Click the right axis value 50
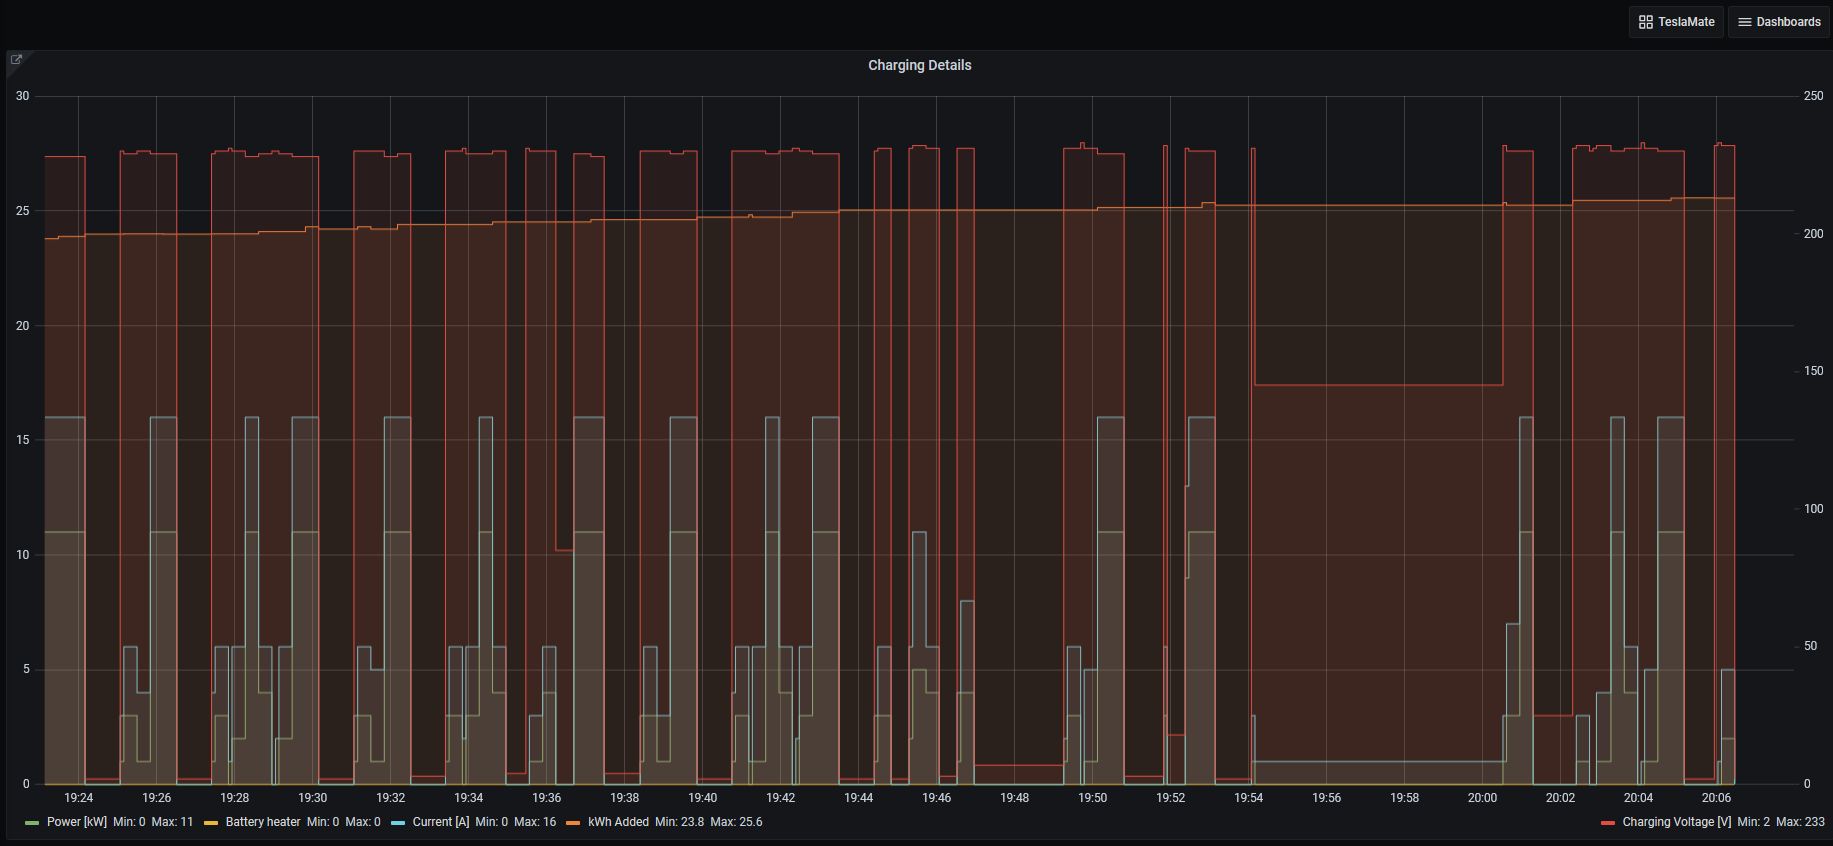1833x846 pixels. coord(1810,646)
